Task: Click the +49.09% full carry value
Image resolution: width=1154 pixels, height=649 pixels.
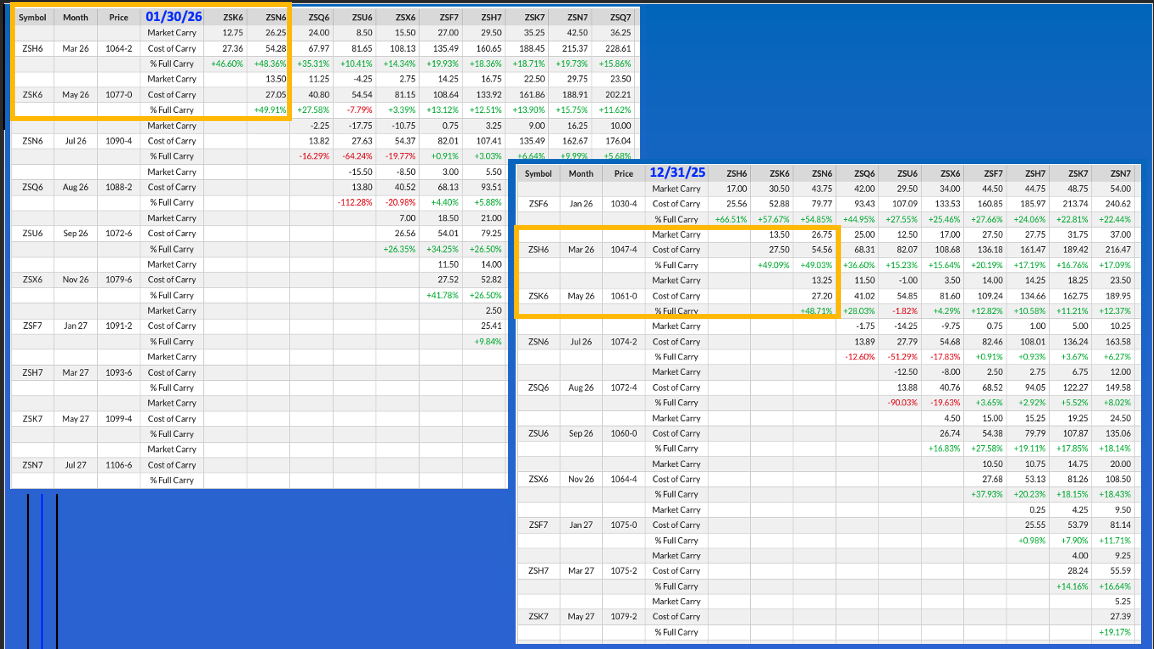Action: click(x=774, y=265)
